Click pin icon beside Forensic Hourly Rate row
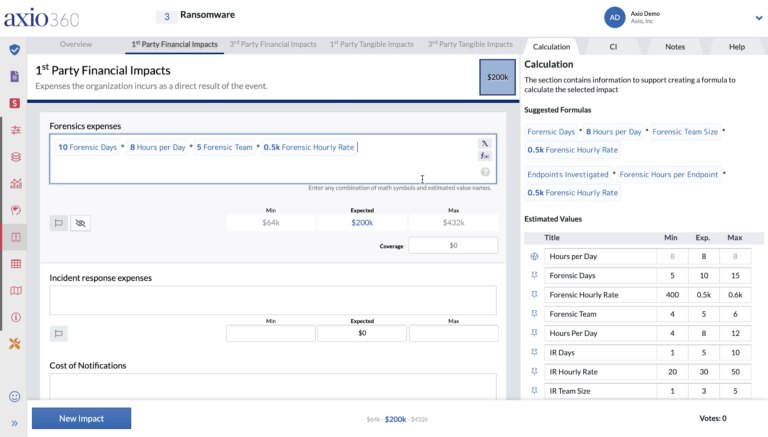Viewport: 768px width, 437px height. pyautogui.click(x=534, y=294)
